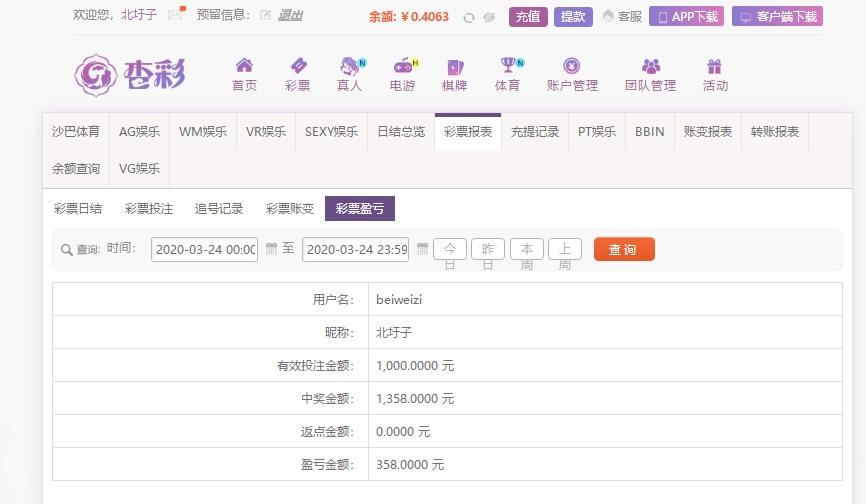Click the 充值 recharge button
This screenshot has width=866, height=504.
[528, 17]
